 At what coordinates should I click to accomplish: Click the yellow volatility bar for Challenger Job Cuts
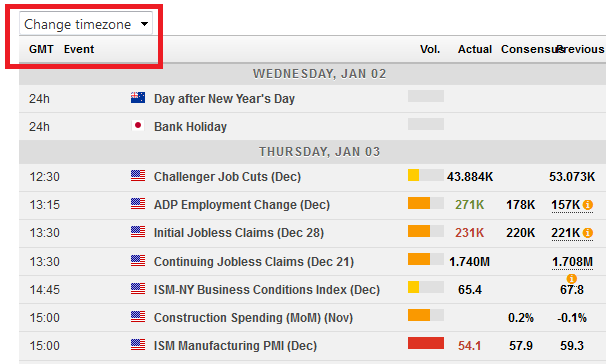pos(414,175)
